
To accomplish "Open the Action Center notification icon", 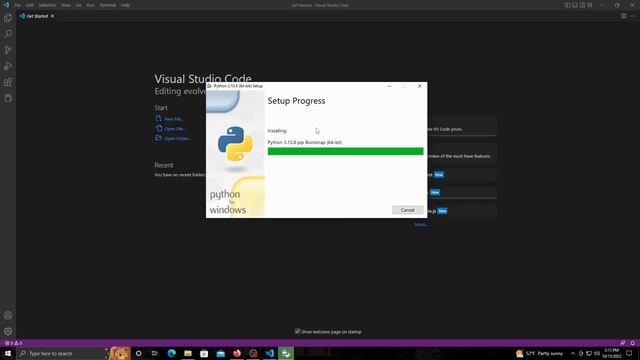I will coord(629,353).
